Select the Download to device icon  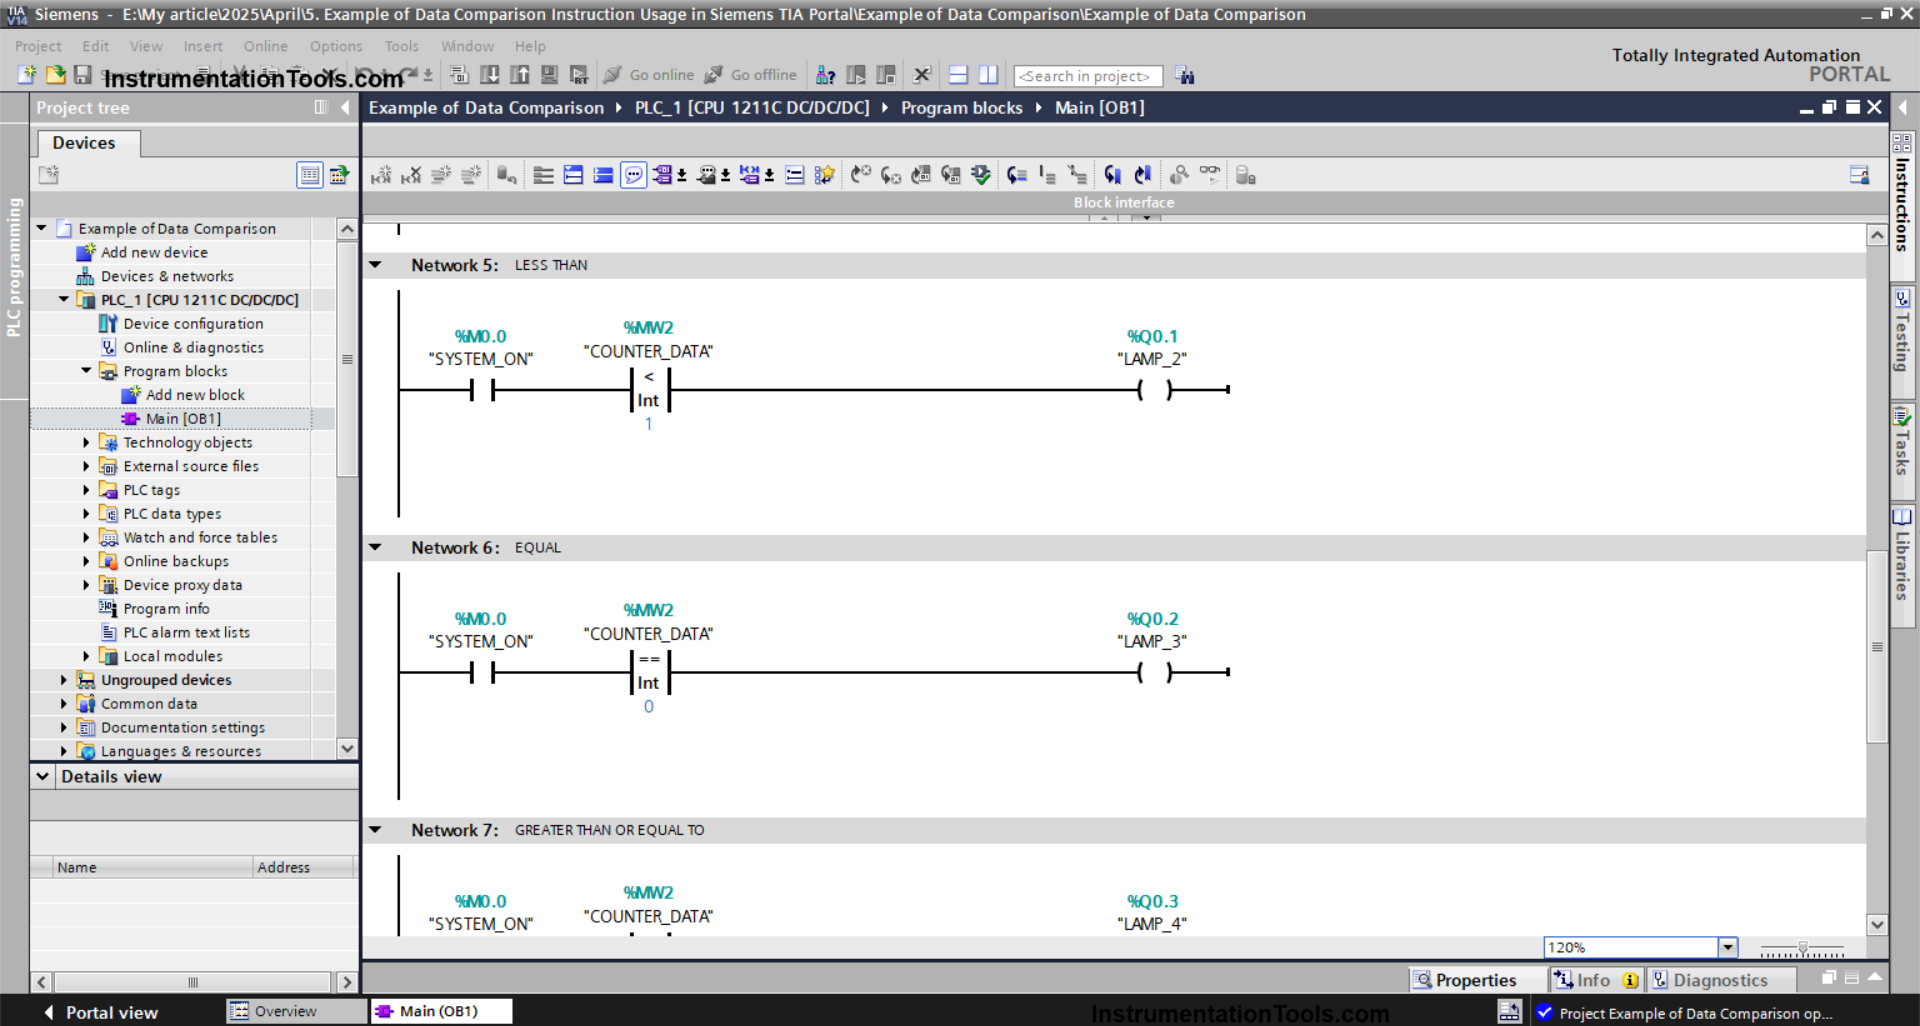pos(490,75)
